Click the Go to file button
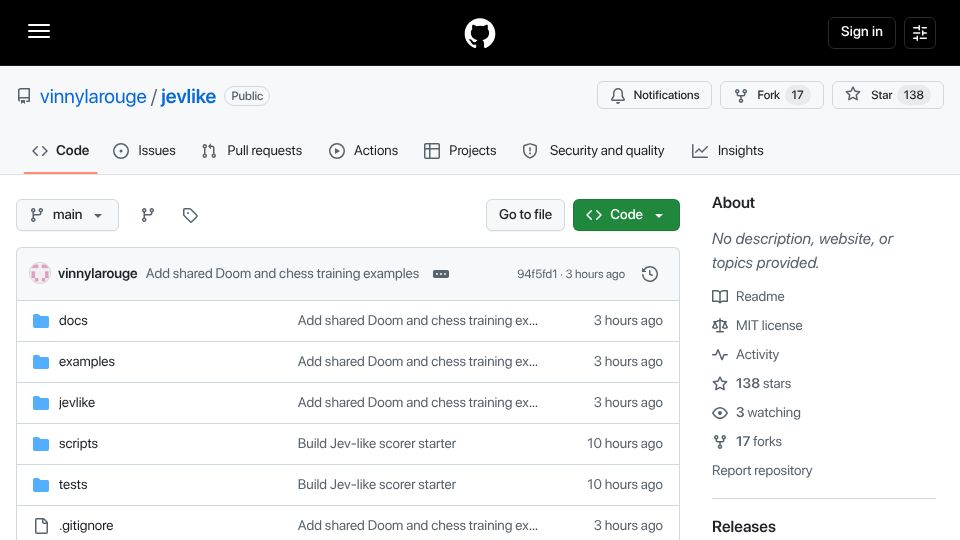 (x=525, y=215)
